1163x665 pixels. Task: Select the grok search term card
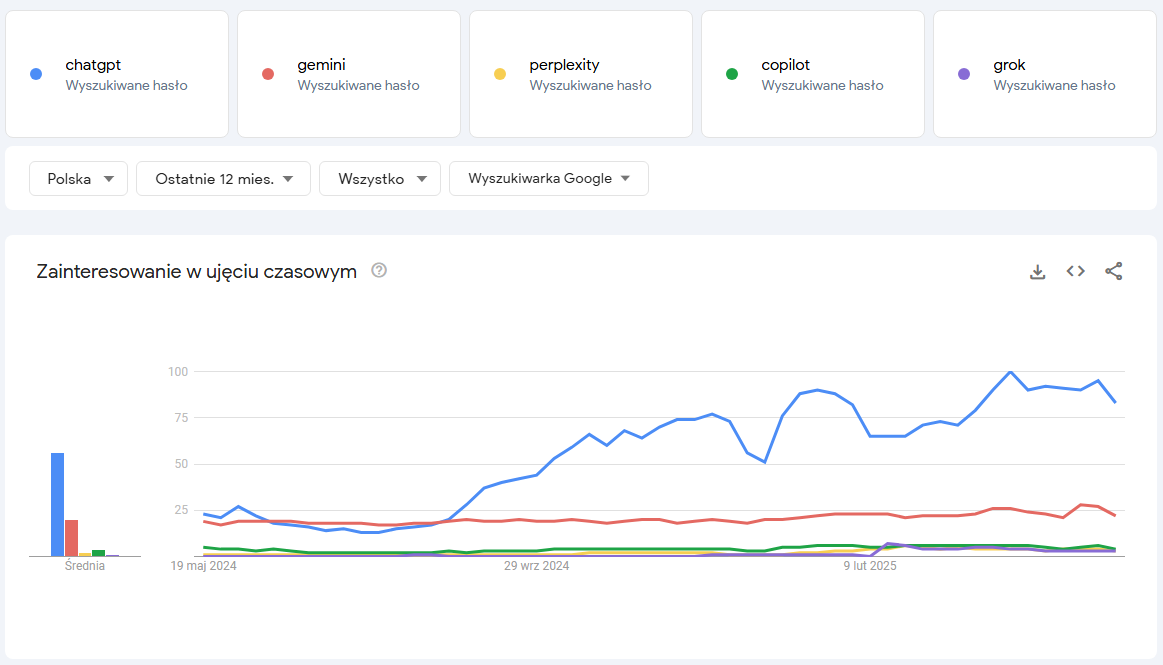[x=1045, y=74]
